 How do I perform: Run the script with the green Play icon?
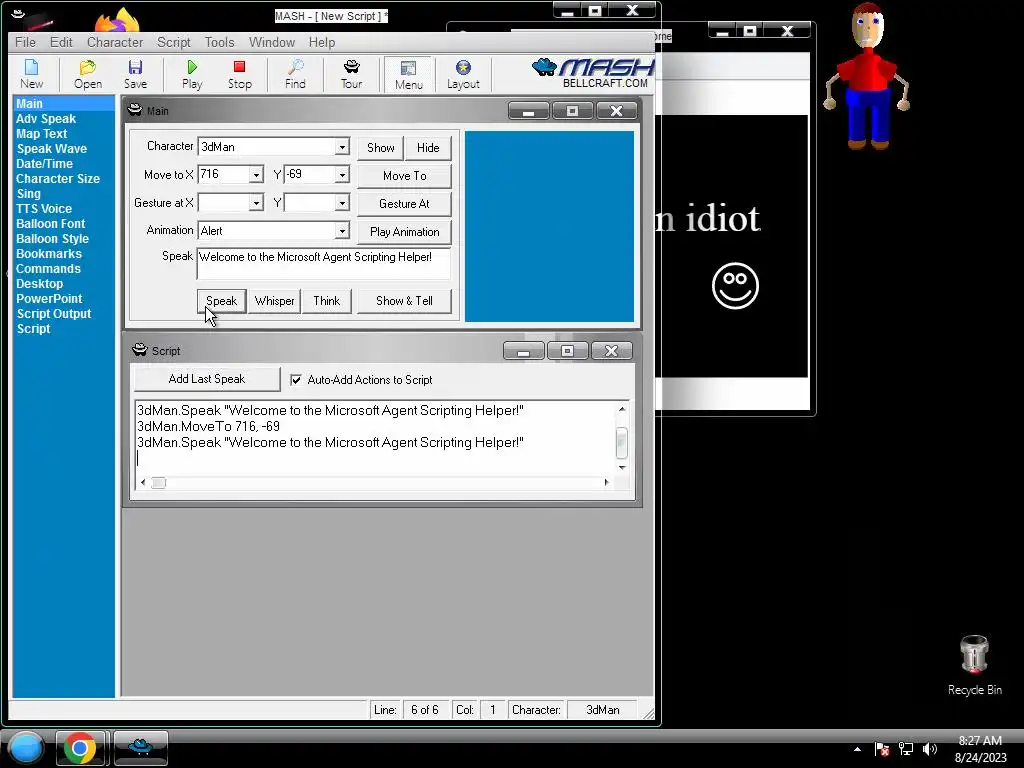click(192, 74)
